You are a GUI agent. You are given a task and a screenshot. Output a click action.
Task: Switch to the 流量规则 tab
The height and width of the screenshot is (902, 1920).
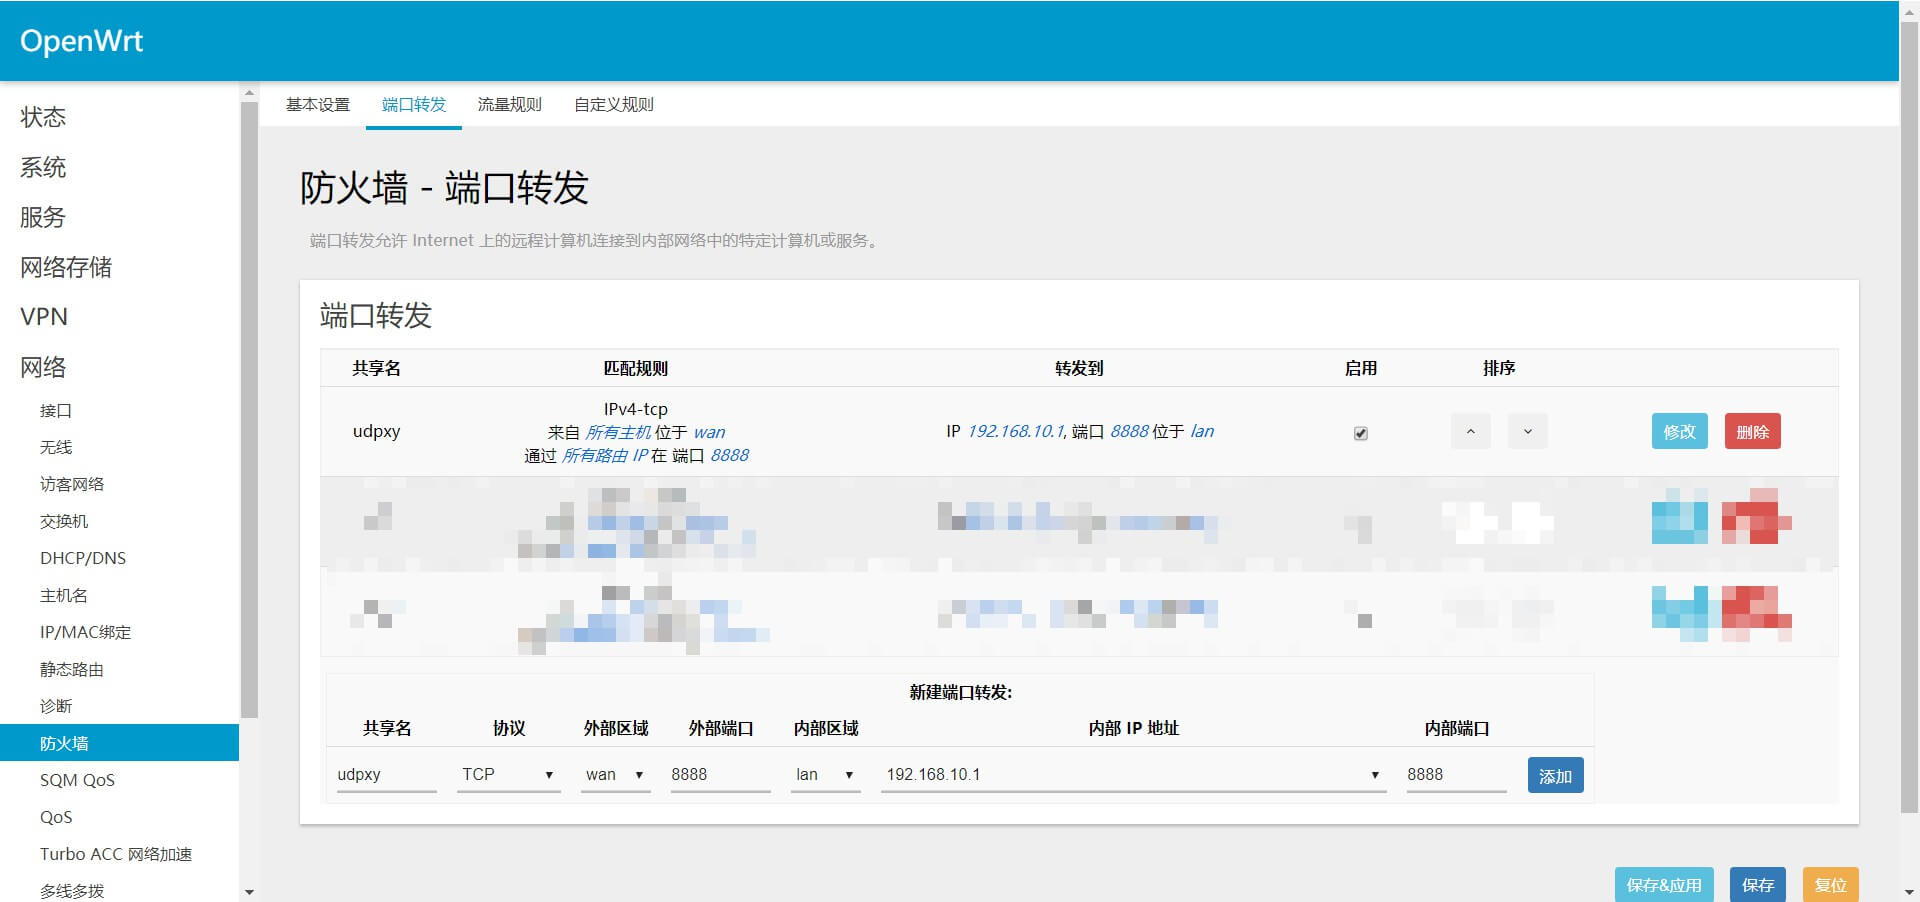click(509, 105)
